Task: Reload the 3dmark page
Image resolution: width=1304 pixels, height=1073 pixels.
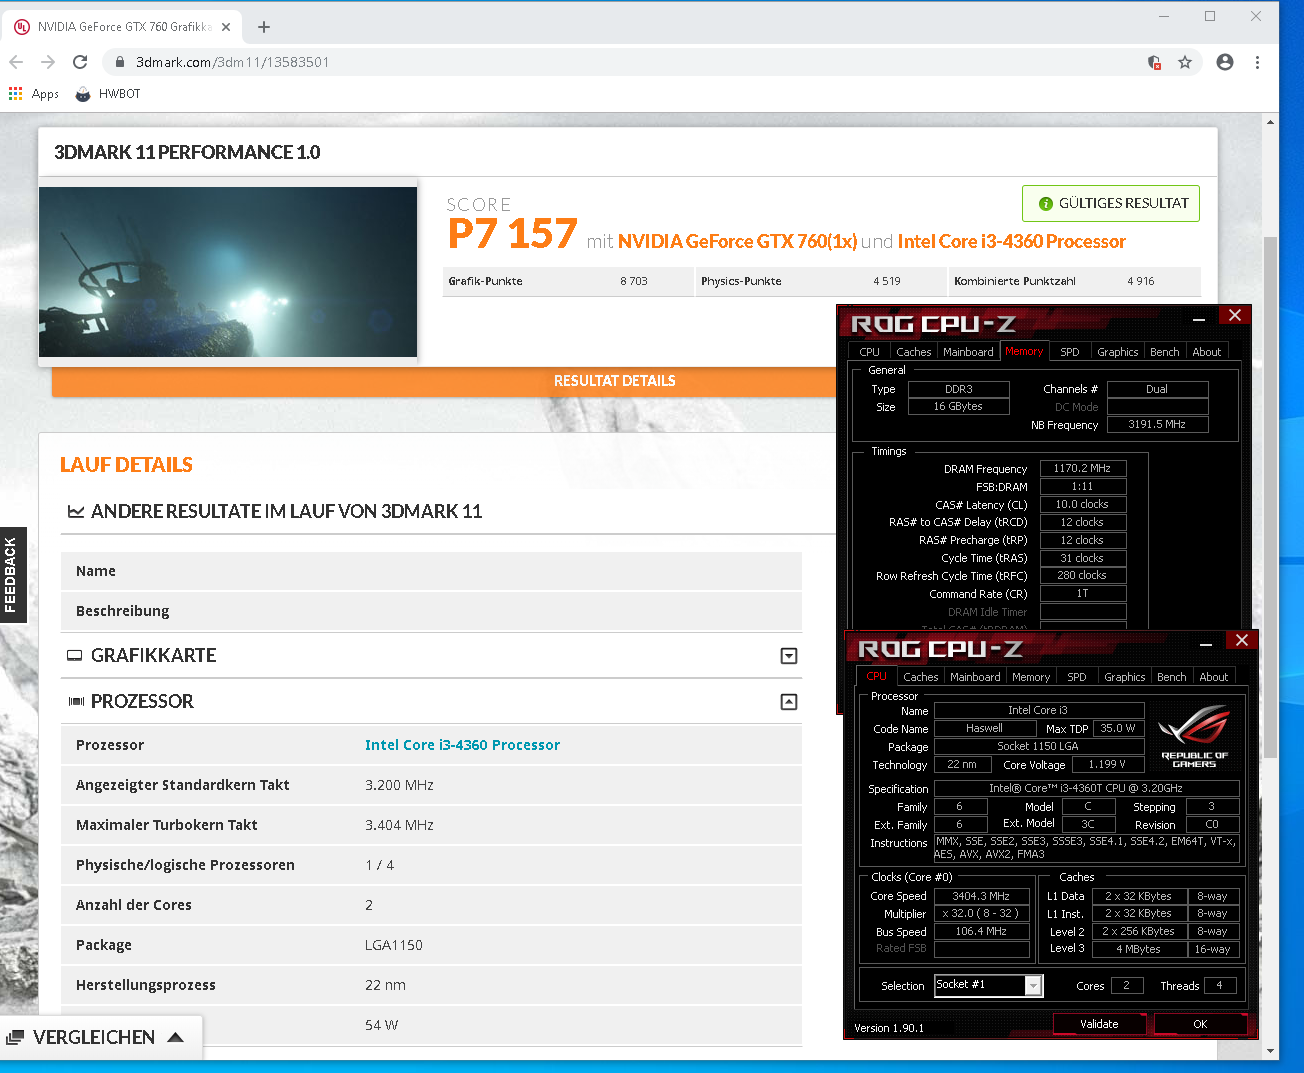Action: [80, 62]
